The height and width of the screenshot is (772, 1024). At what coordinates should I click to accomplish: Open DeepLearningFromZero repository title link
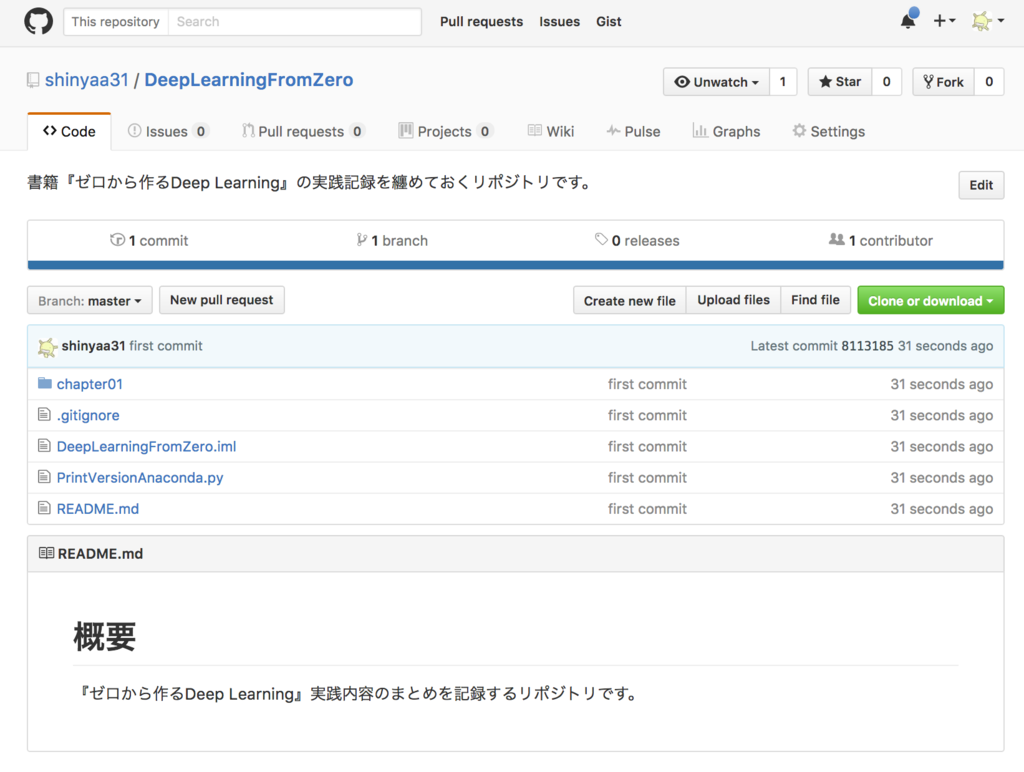[249, 80]
